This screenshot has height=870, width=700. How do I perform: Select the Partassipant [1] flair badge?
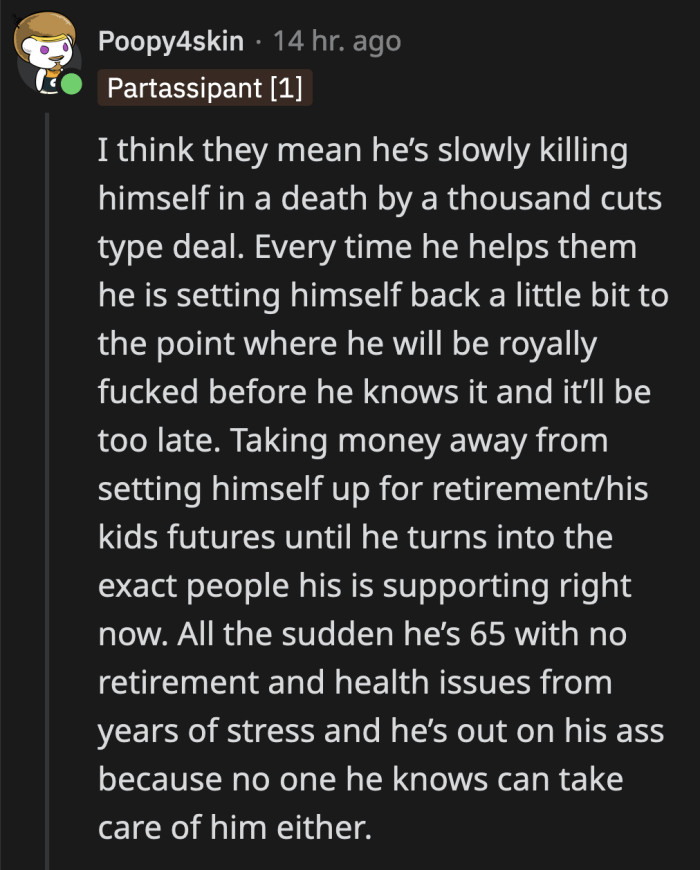[204, 88]
